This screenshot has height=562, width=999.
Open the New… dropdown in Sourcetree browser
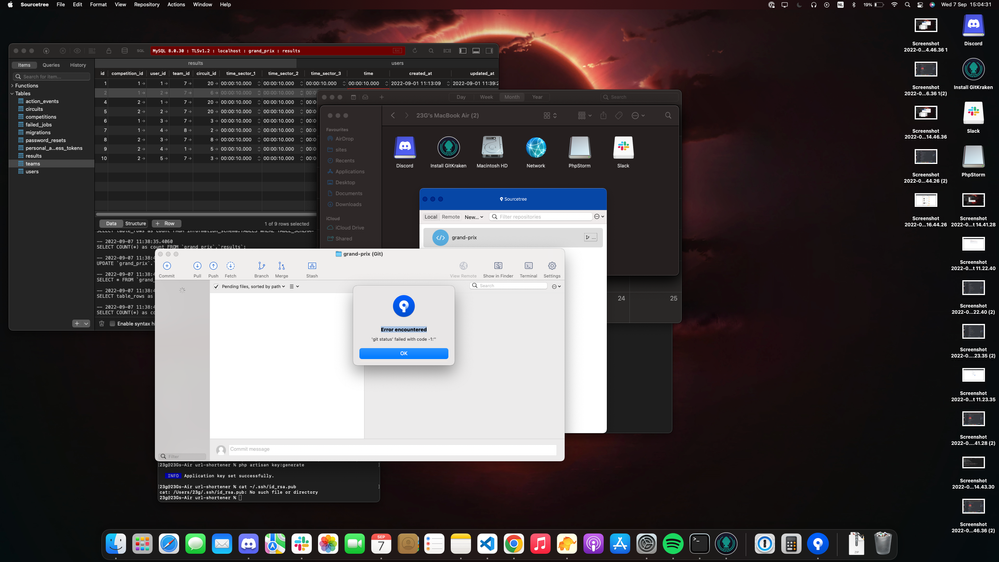pyautogui.click(x=473, y=216)
